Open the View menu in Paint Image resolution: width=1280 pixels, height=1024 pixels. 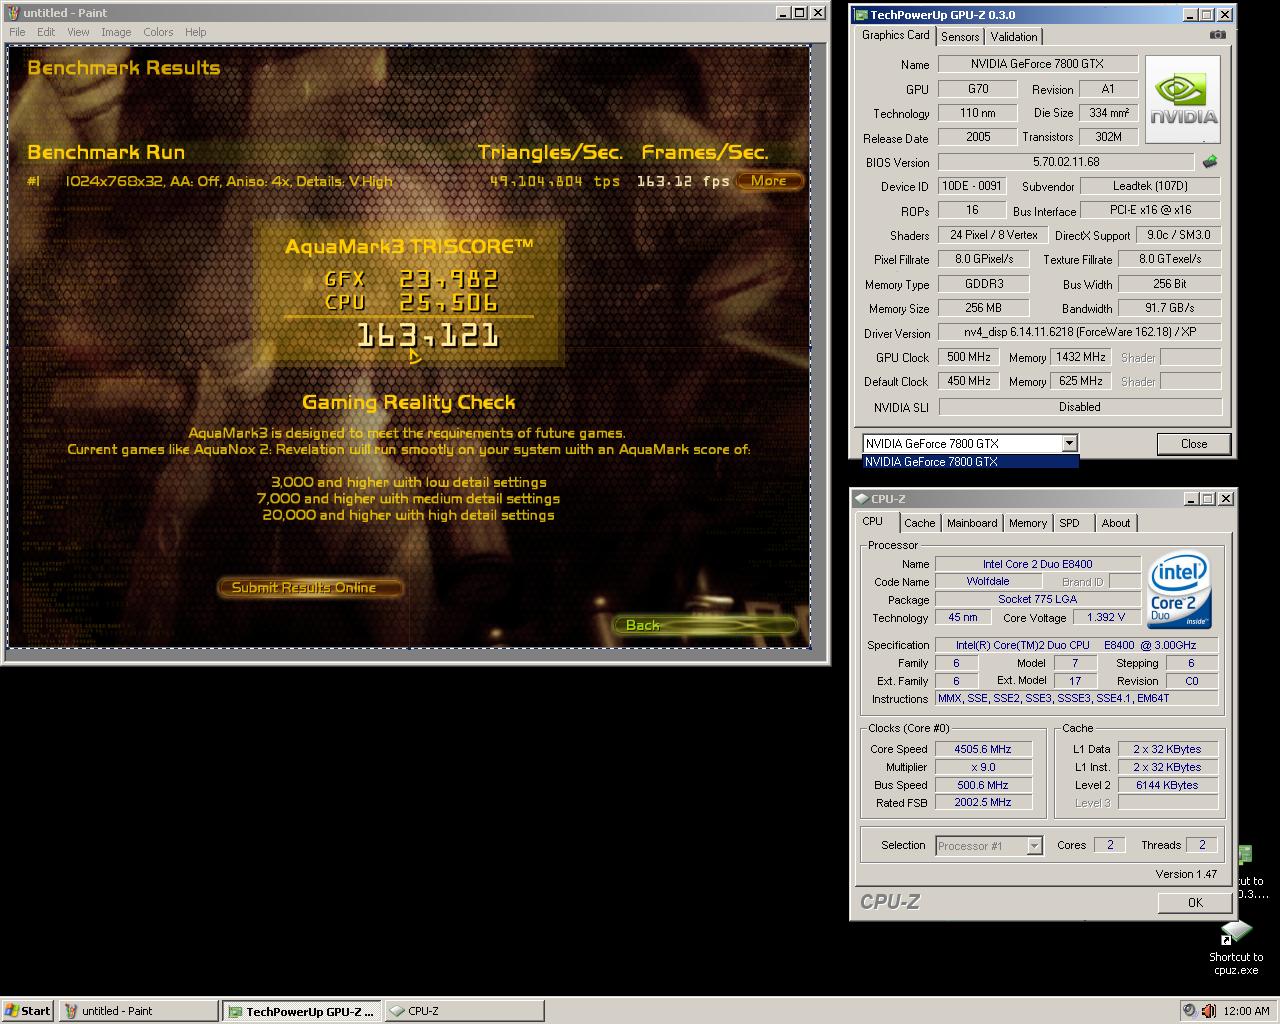tap(78, 32)
